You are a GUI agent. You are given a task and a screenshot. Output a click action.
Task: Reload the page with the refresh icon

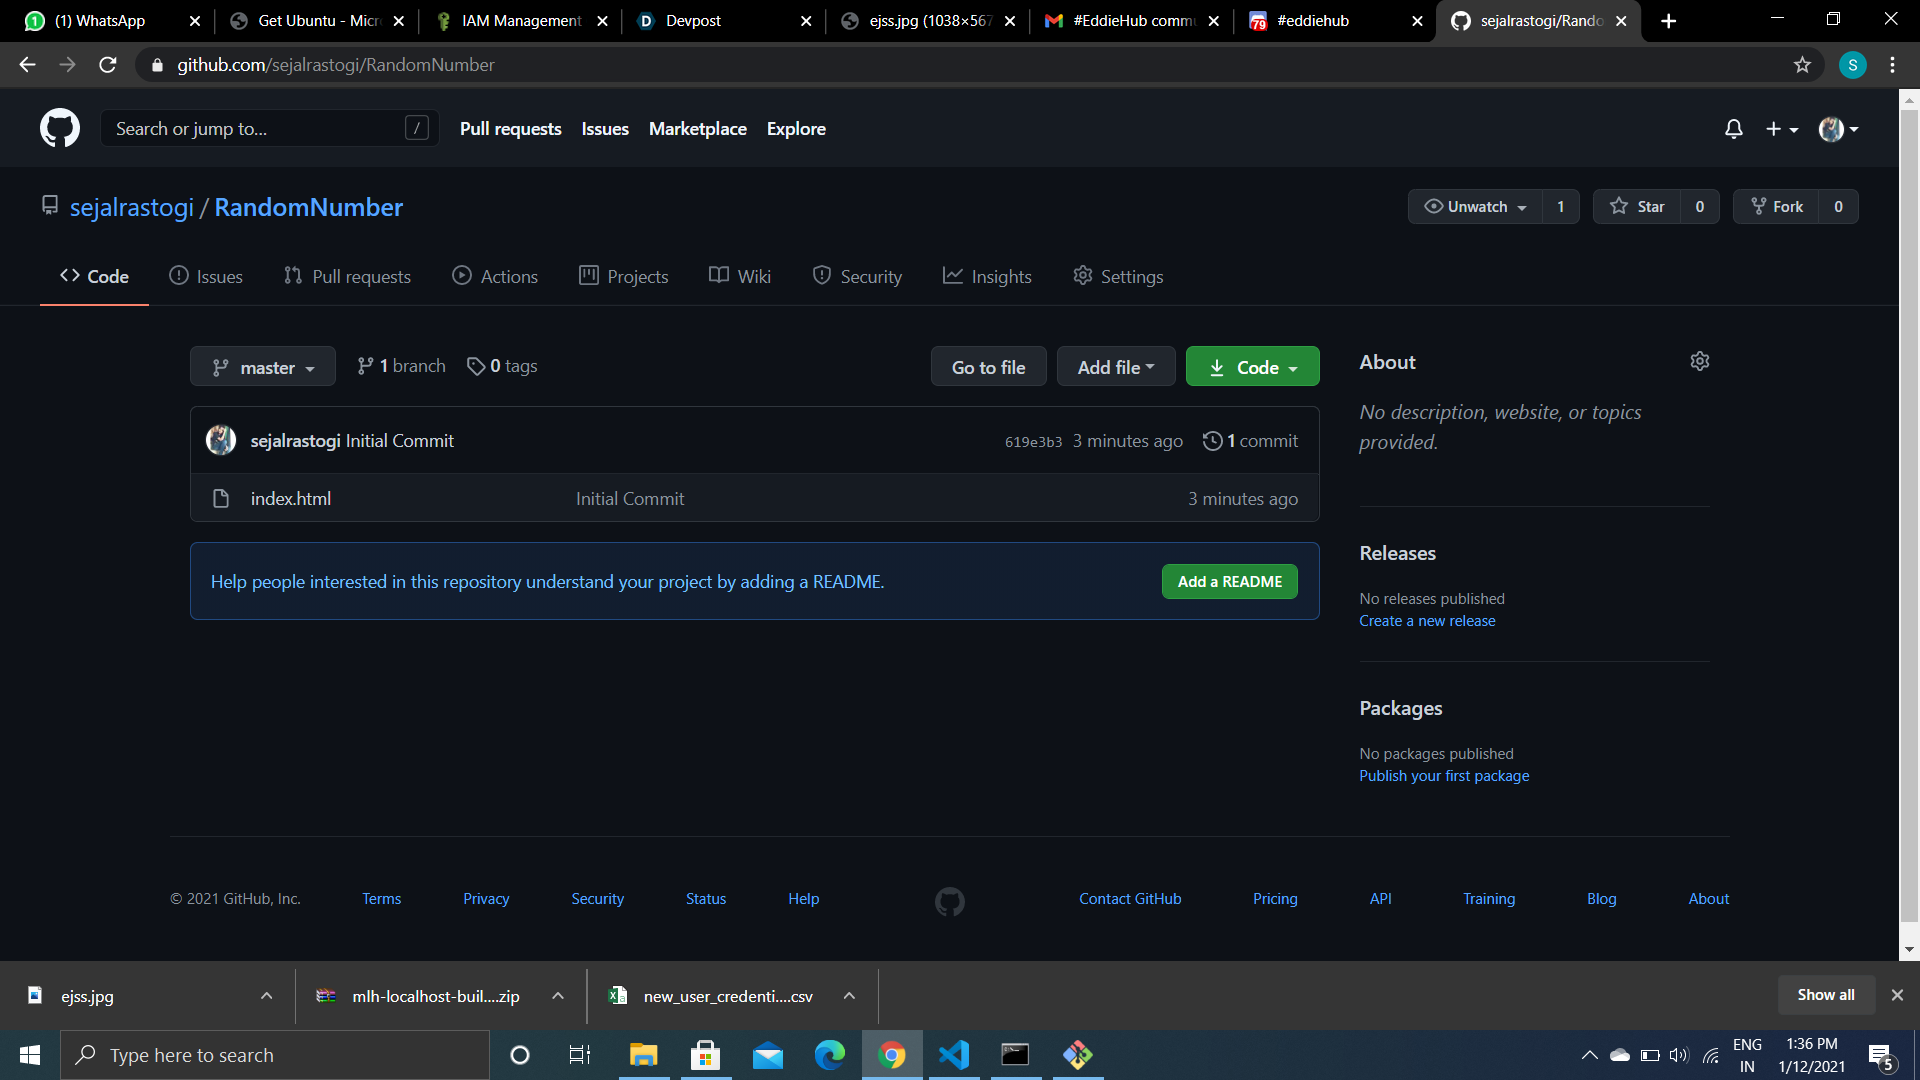coord(108,65)
